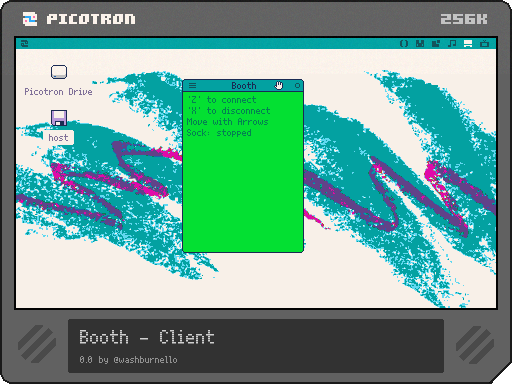Screen dimensions: 512x384
Task: Select the host floppy disk icon
Action: coord(59,118)
